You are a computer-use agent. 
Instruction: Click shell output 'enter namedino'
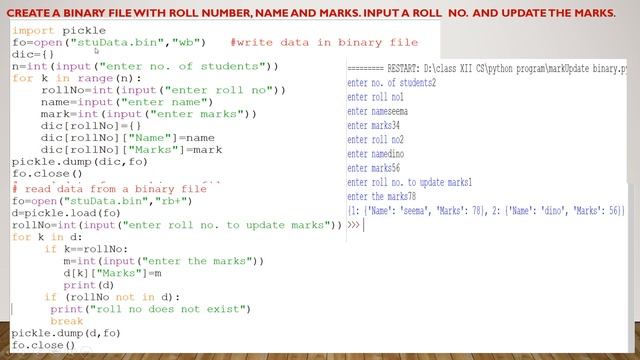376,154
